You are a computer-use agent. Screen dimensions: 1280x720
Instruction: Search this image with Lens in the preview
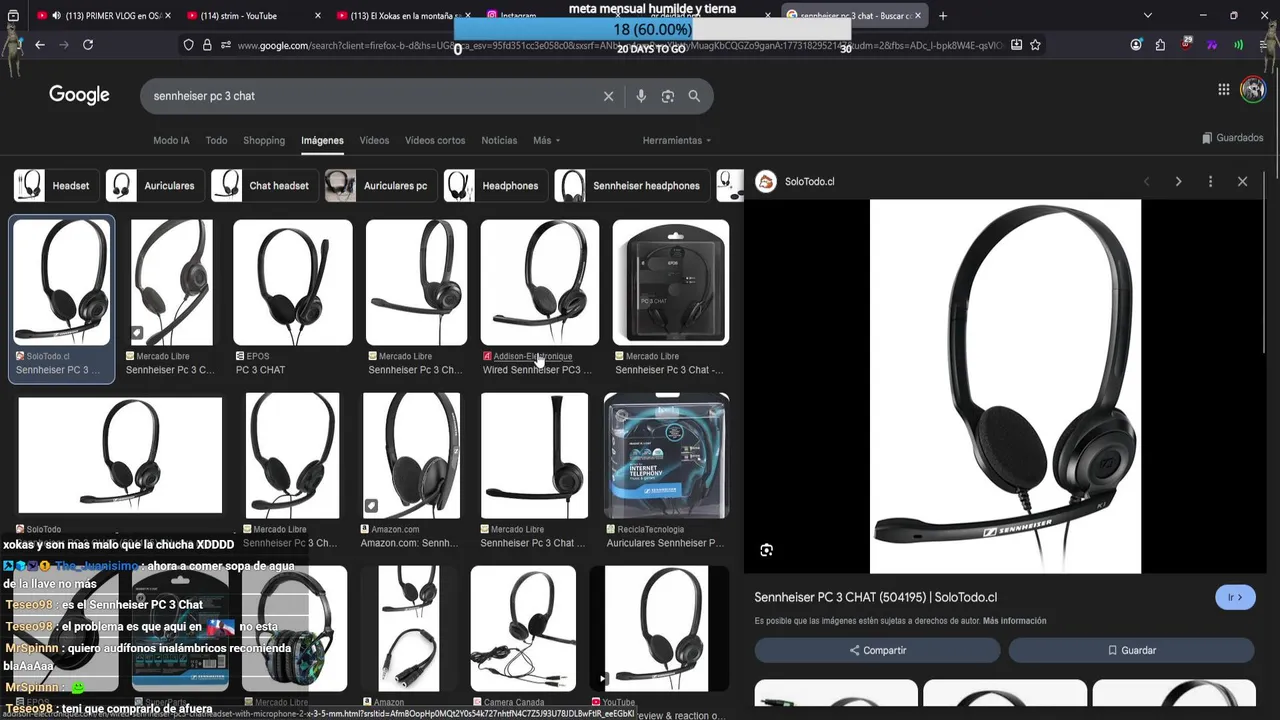pos(766,550)
